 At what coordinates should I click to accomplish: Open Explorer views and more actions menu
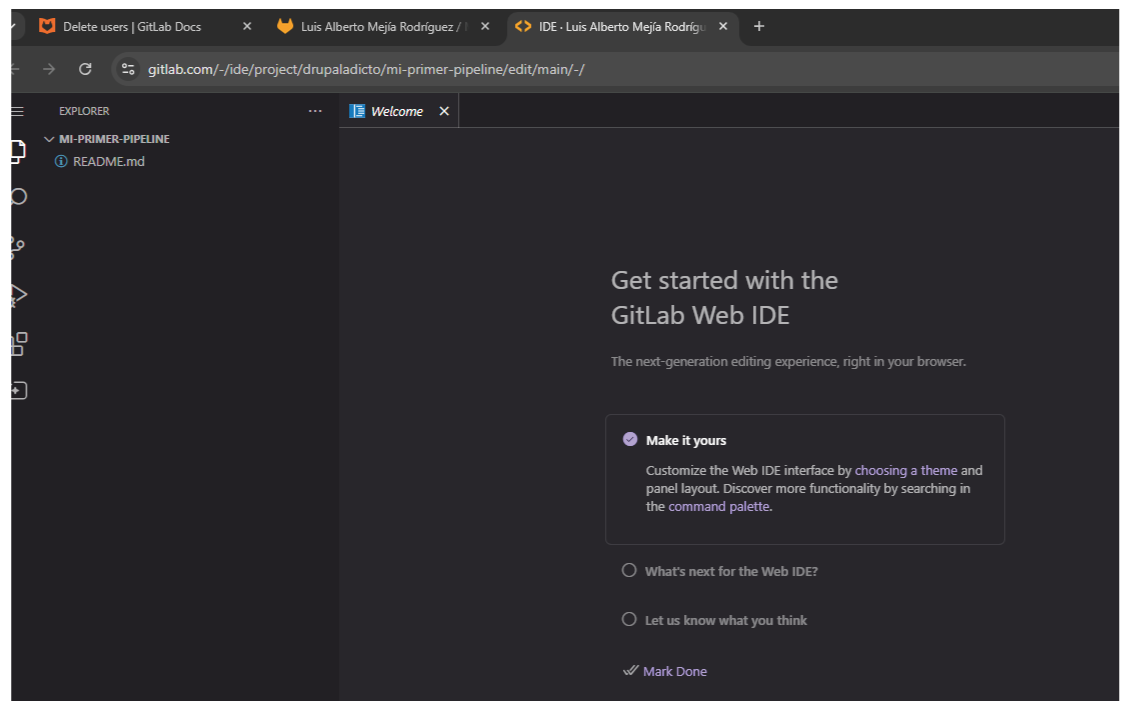coord(315,111)
